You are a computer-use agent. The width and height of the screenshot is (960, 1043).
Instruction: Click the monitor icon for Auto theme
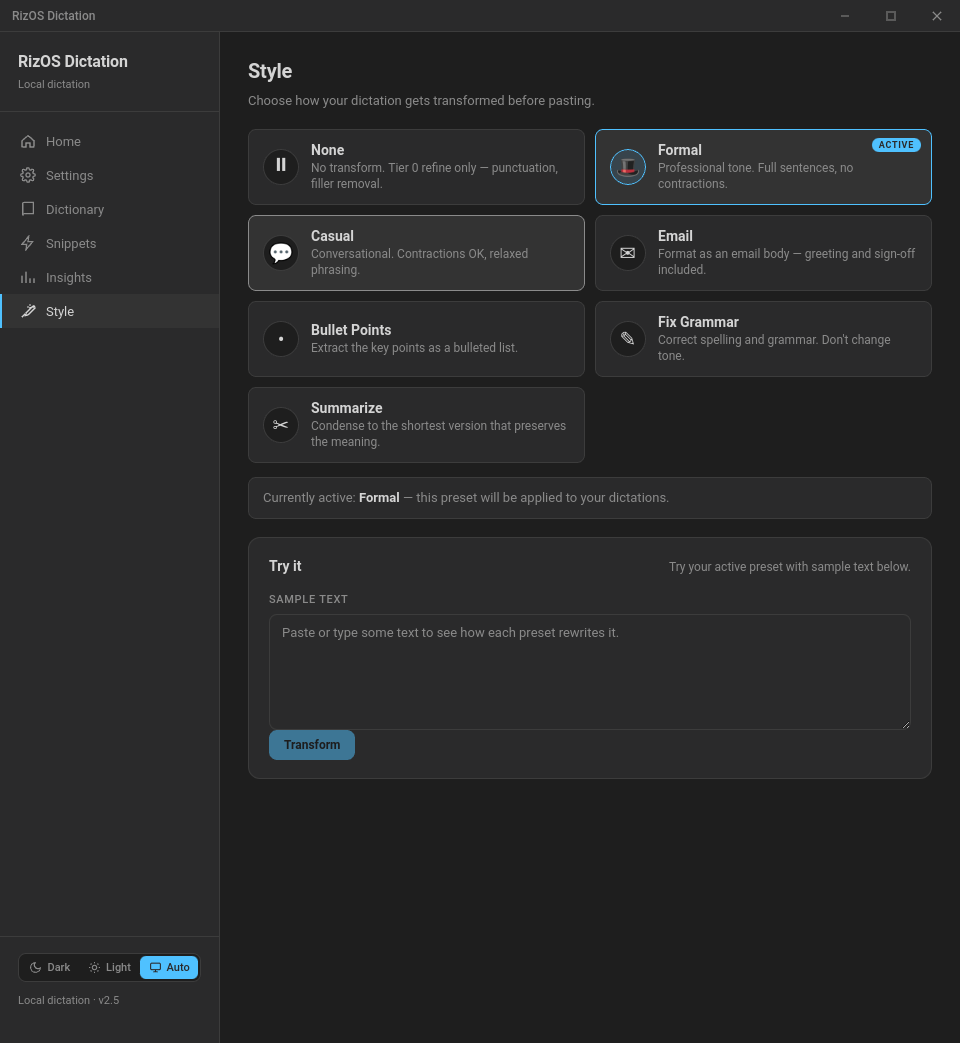155,967
